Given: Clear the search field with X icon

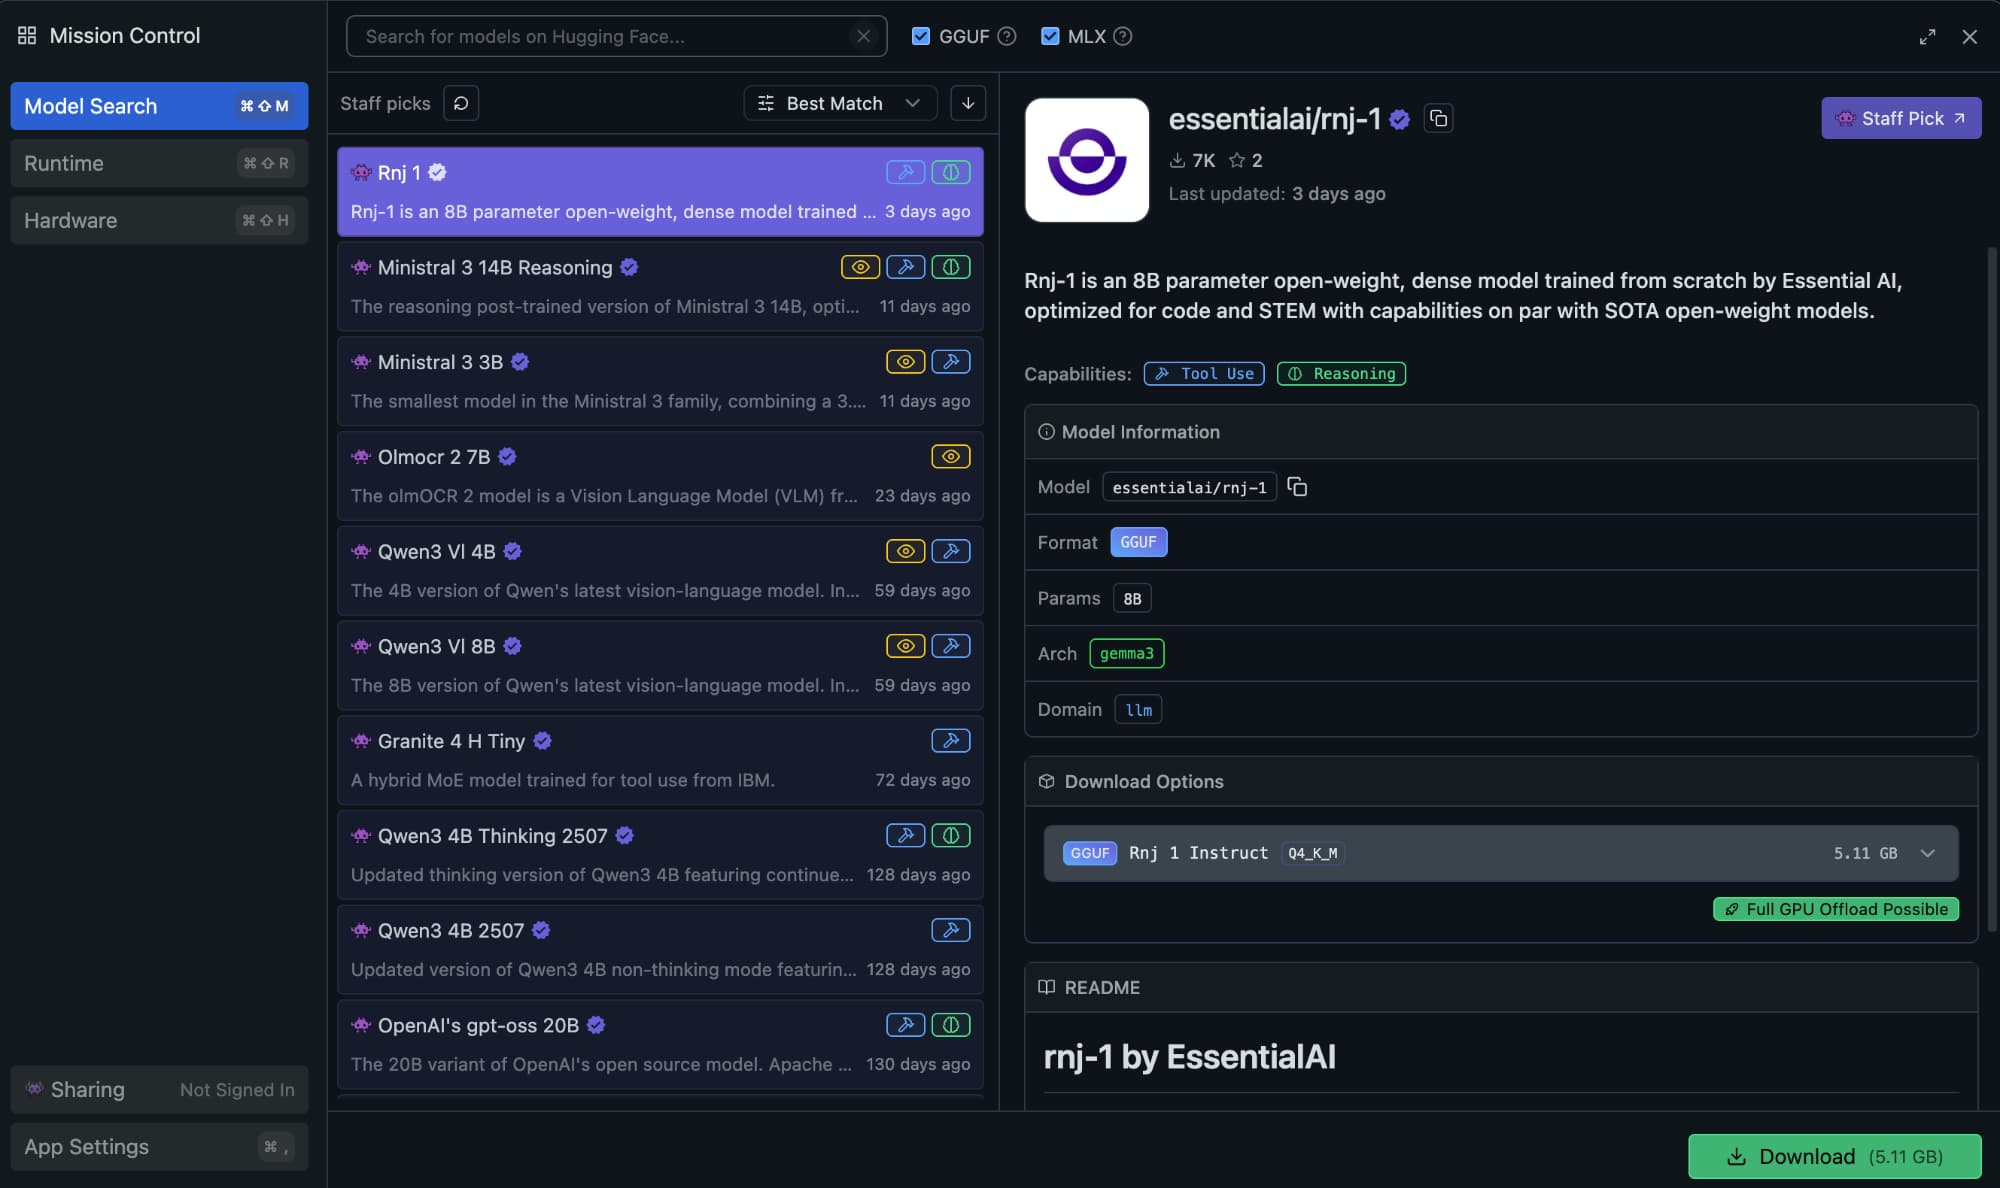Looking at the screenshot, I should [863, 36].
